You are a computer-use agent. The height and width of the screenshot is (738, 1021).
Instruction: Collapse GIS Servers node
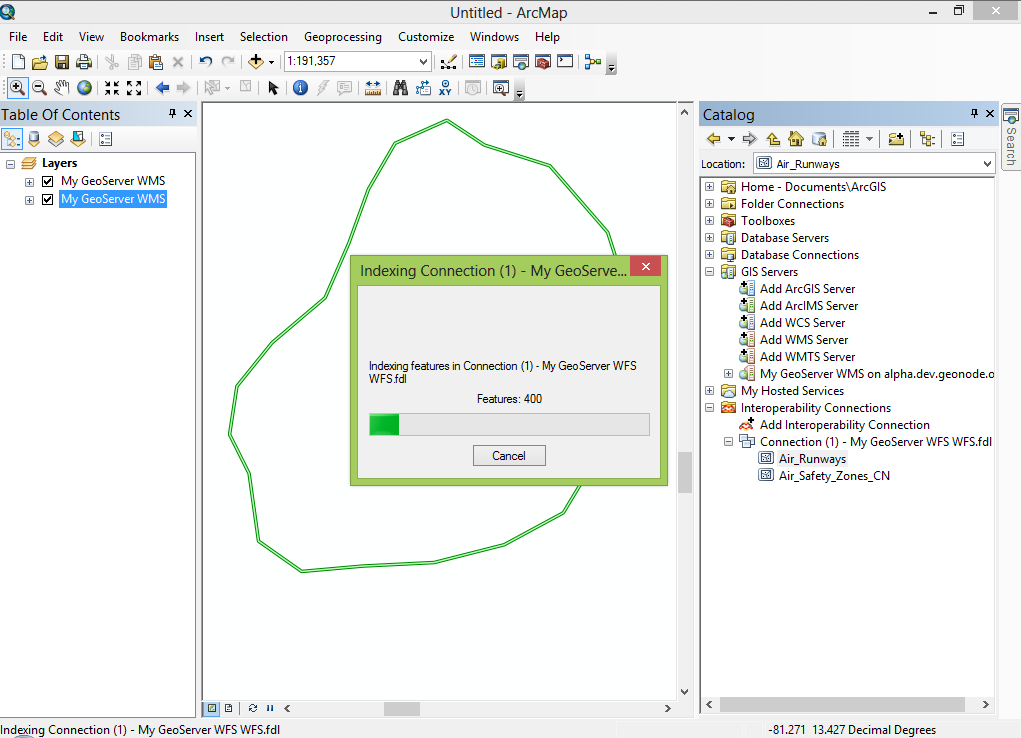[709, 272]
